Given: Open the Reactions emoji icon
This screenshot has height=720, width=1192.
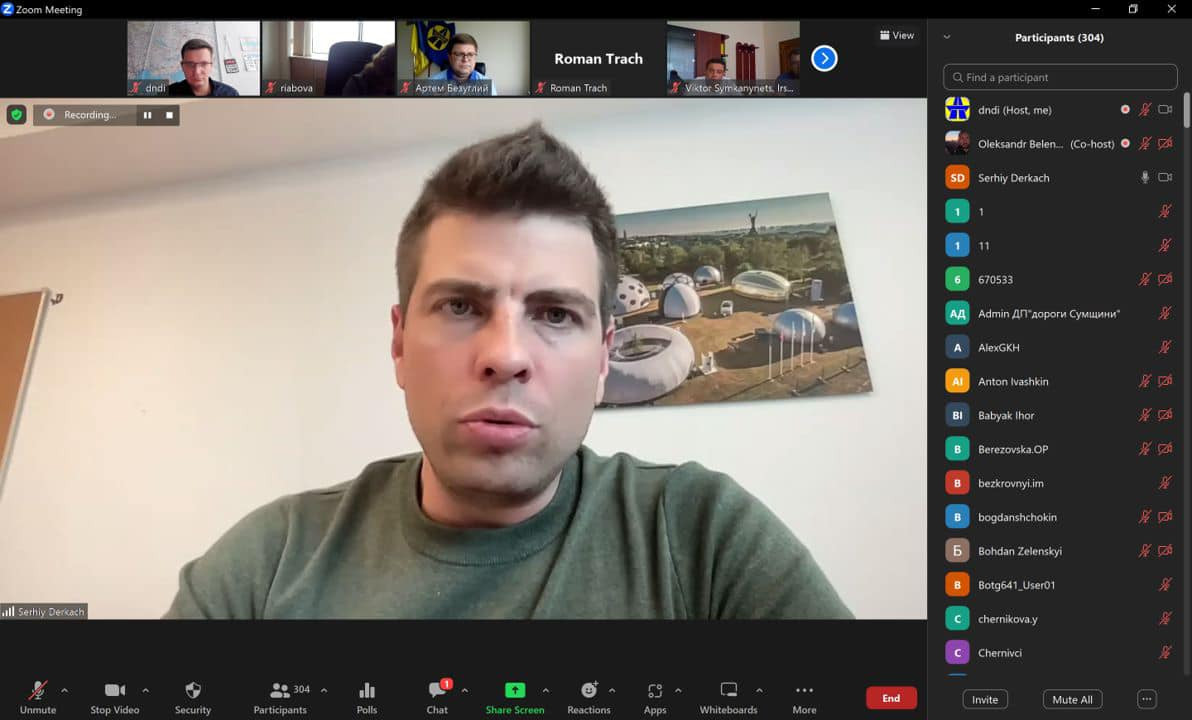Looking at the screenshot, I should (589, 691).
